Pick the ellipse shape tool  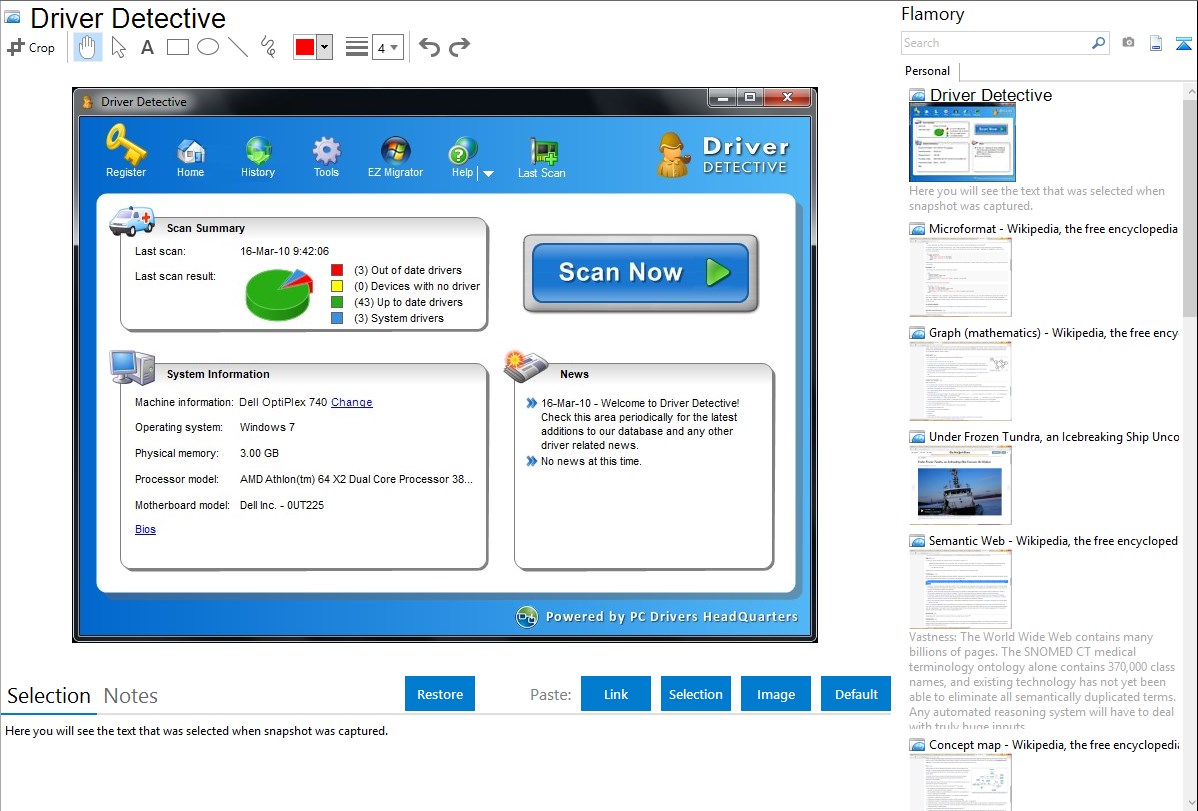pyautogui.click(x=208, y=47)
